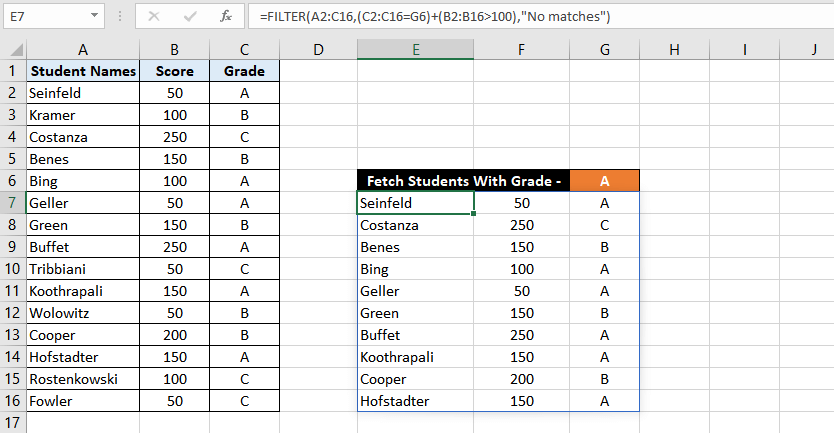Select the 'Wolowitz' cell

pos(83,313)
